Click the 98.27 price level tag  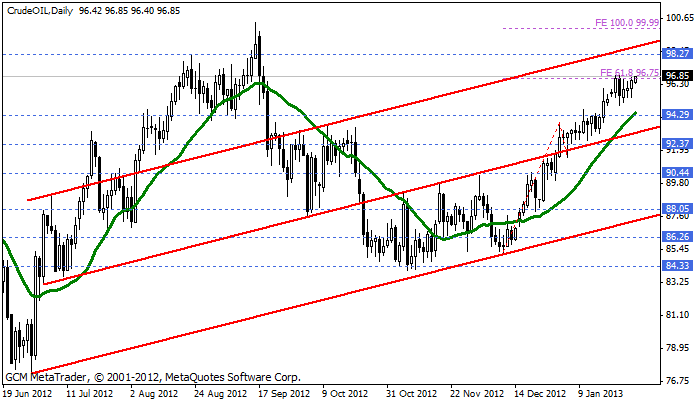(677, 54)
